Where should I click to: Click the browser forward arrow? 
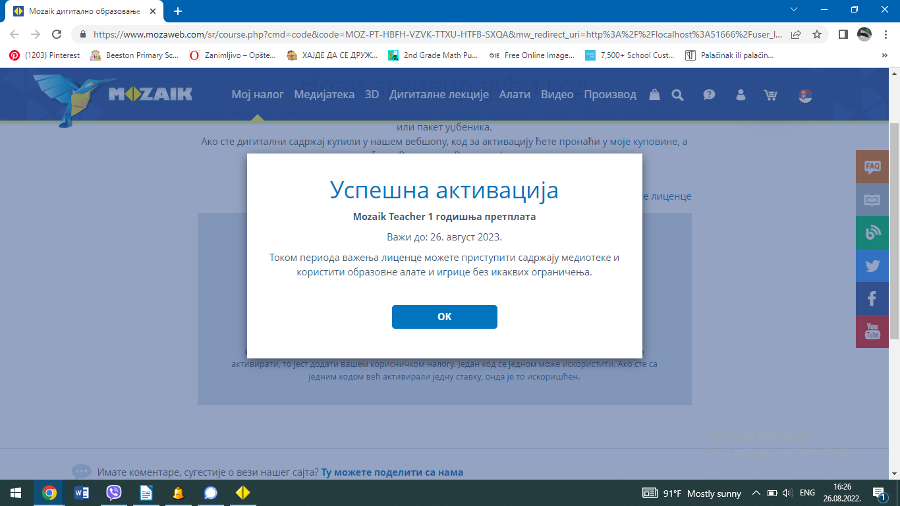pos(36,34)
